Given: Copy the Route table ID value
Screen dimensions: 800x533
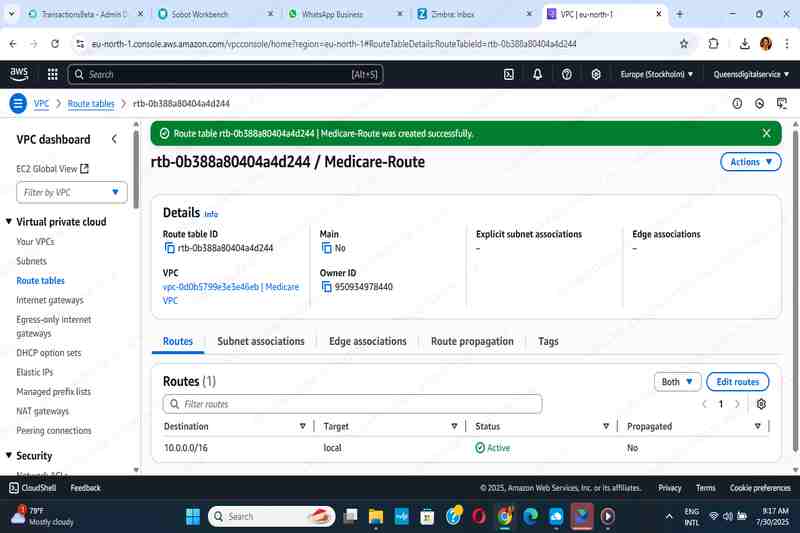Looking at the screenshot, I should (x=169, y=248).
